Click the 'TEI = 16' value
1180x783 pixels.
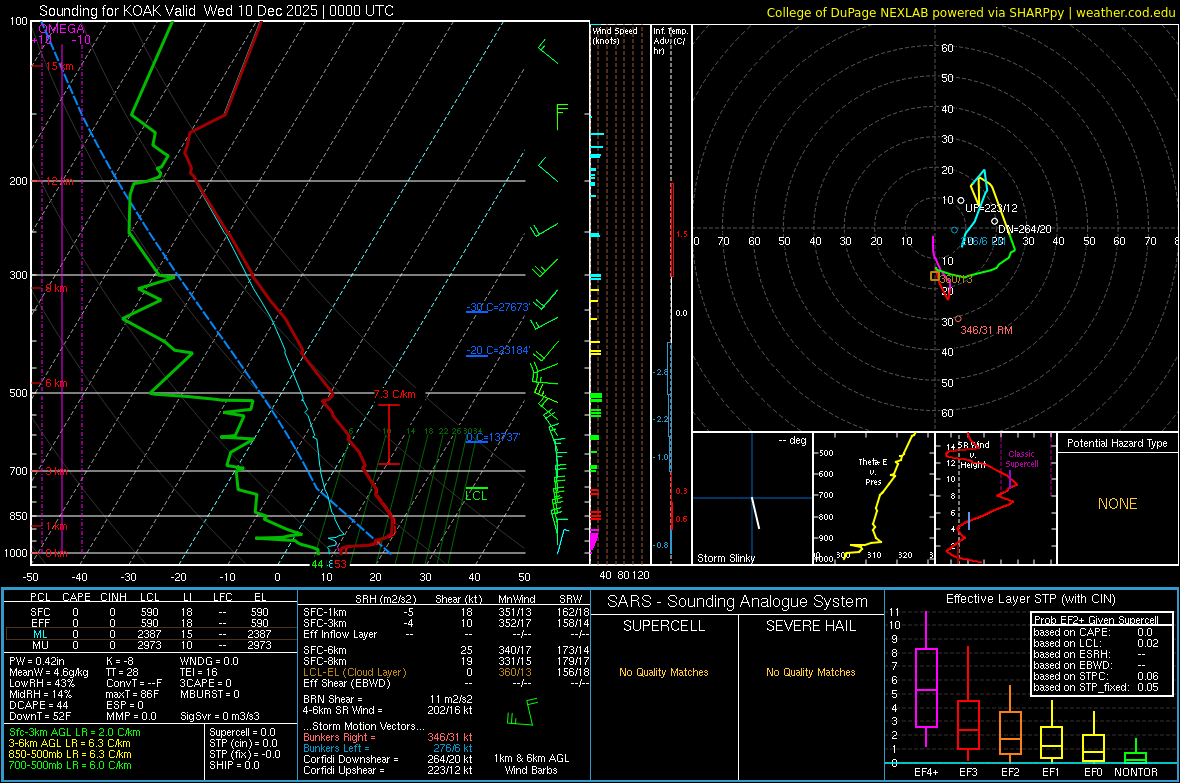pos(199,672)
